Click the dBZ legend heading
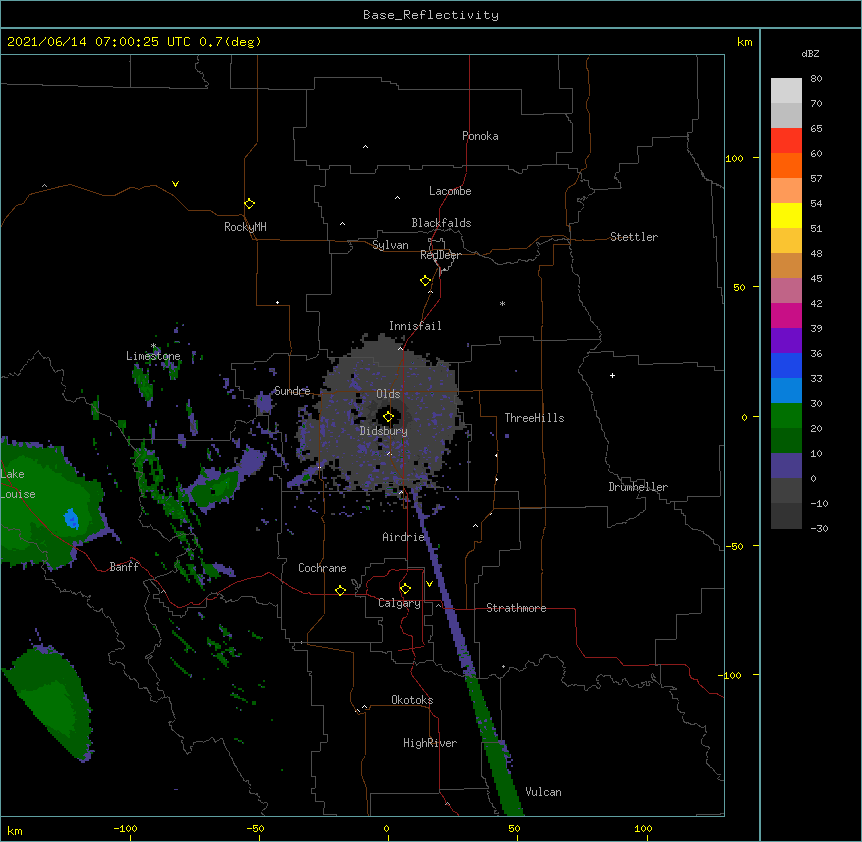The width and height of the screenshot is (862, 842). point(810,53)
